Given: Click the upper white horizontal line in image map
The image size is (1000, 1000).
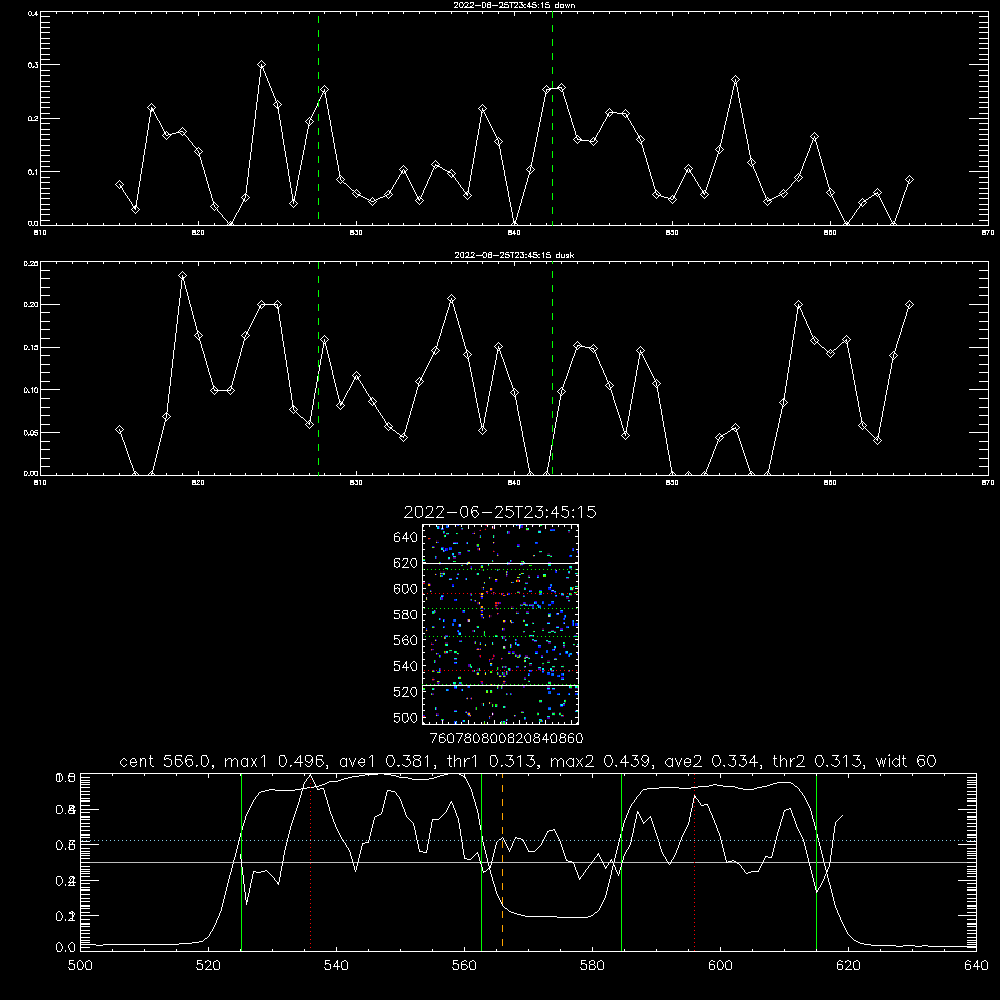Looking at the screenshot, I should (501, 563).
